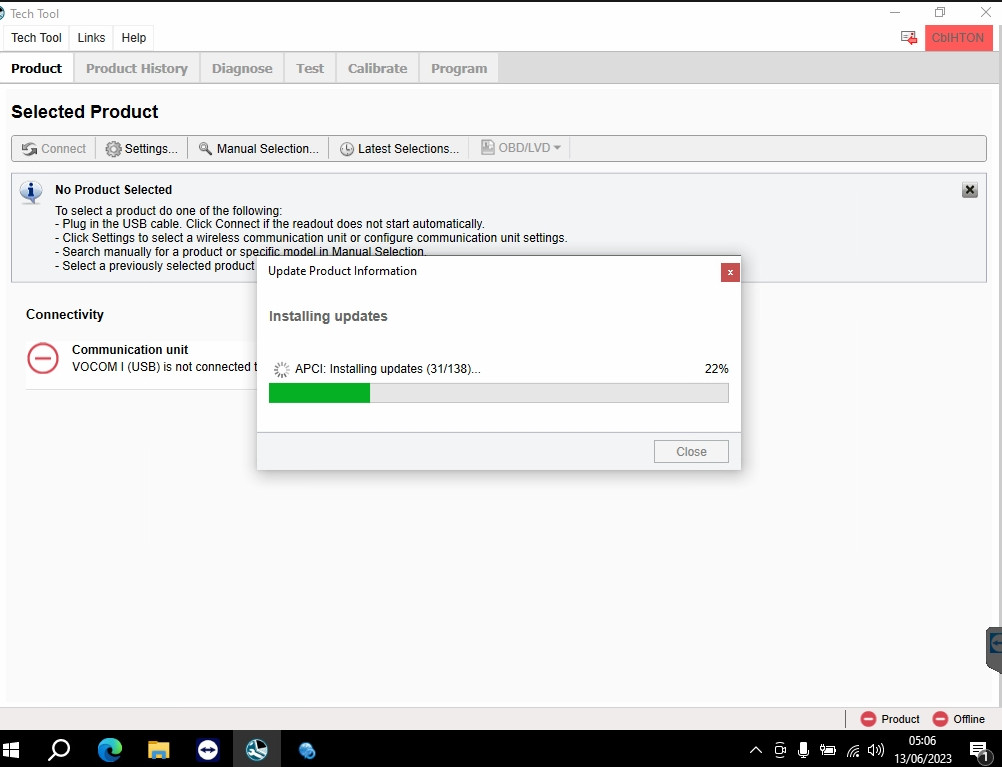1002x767 pixels.
Task: Click the blue information icon
Action: pyautogui.click(x=31, y=192)
